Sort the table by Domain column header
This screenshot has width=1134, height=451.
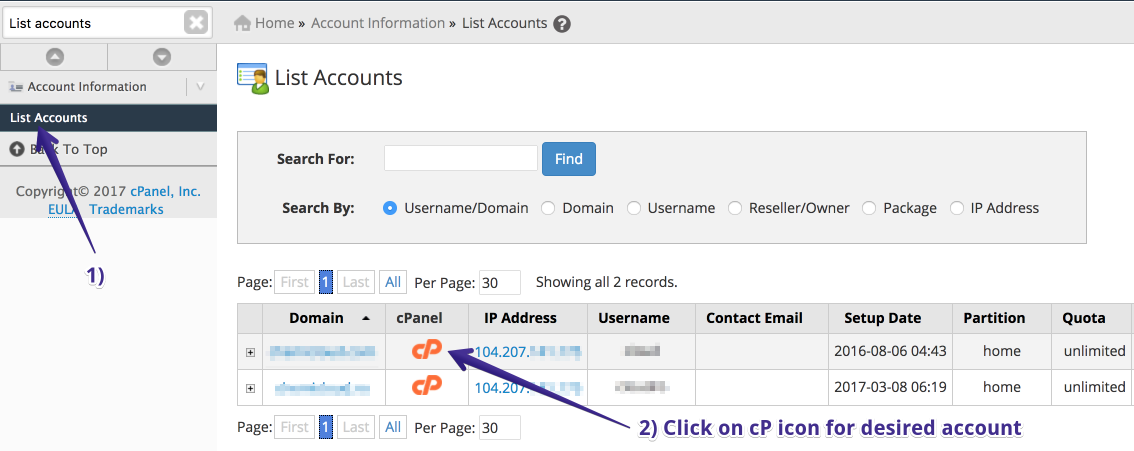316,318
